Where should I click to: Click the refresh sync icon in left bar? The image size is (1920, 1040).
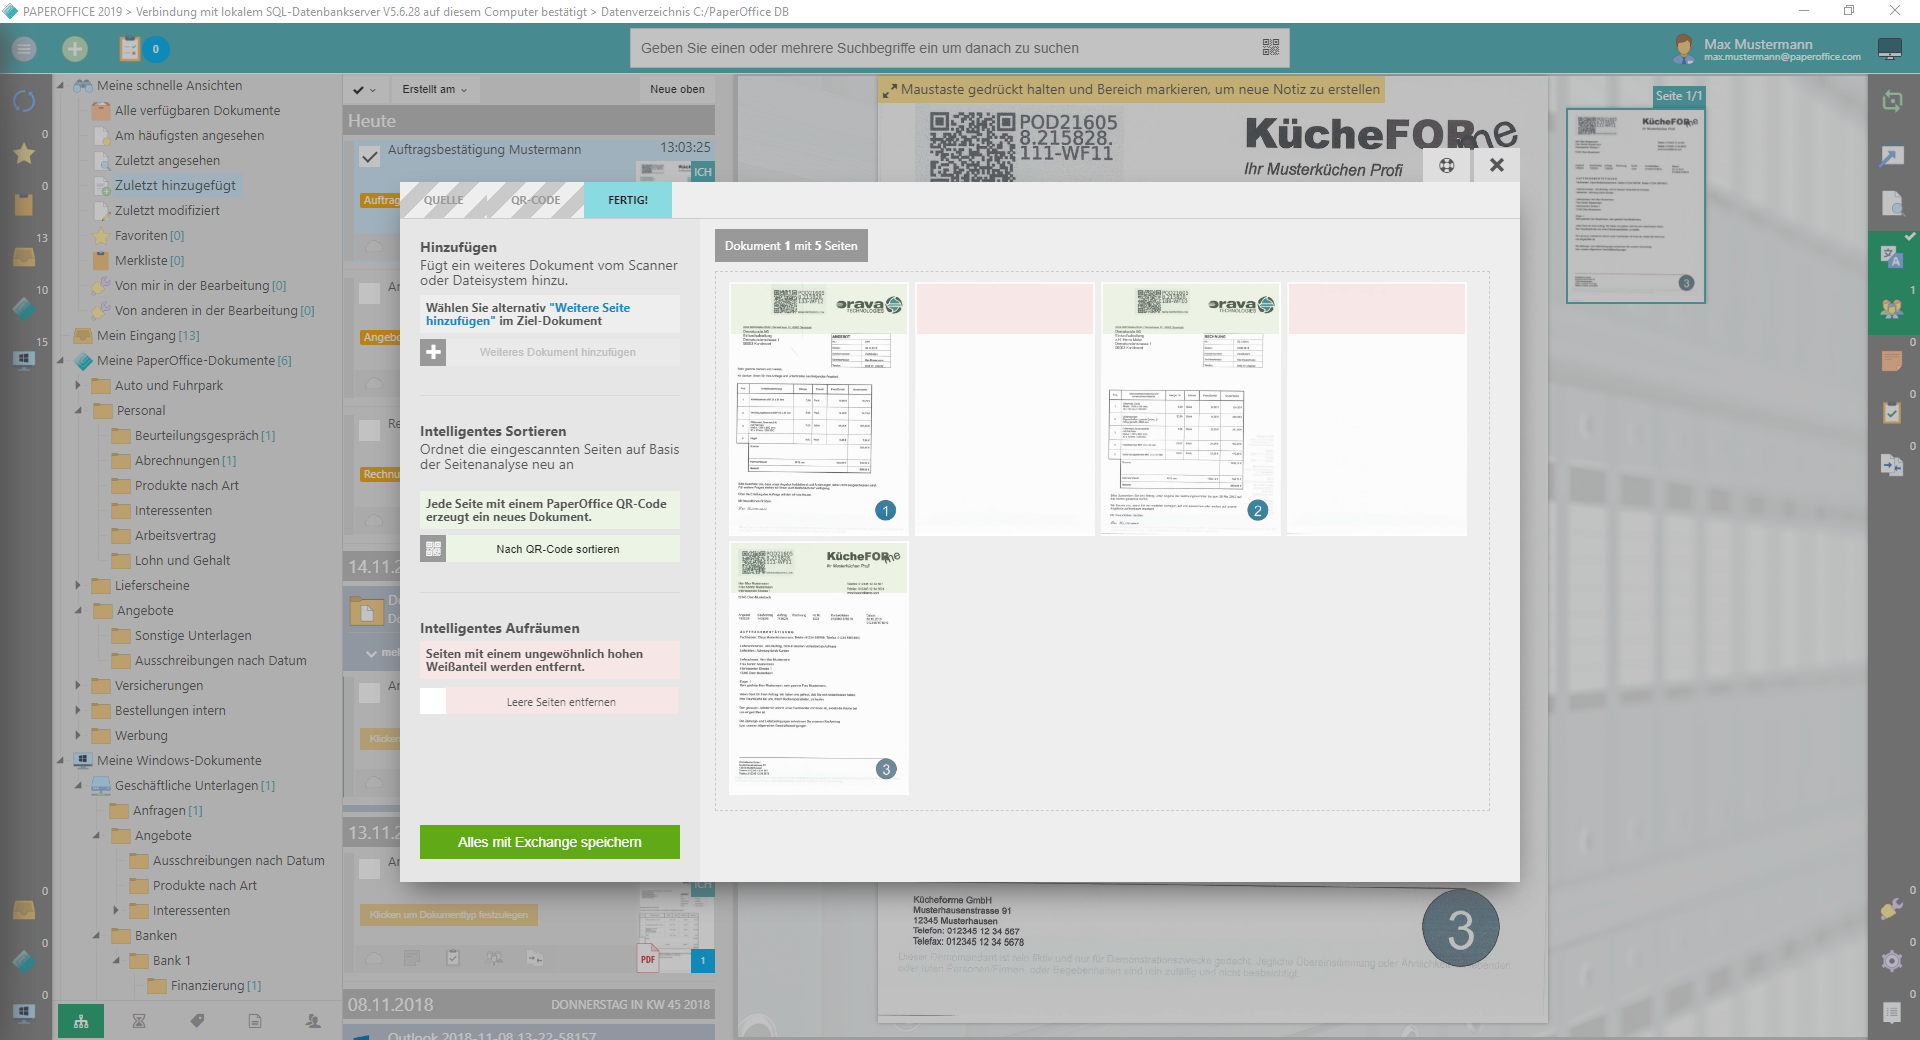(24, 101)
